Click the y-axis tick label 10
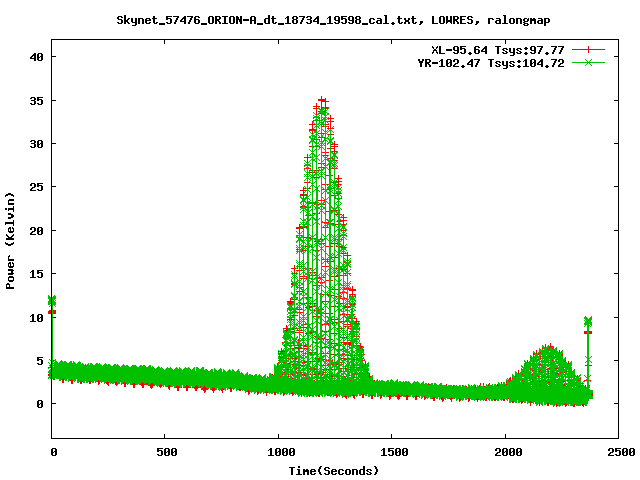 tap(36, 318)
